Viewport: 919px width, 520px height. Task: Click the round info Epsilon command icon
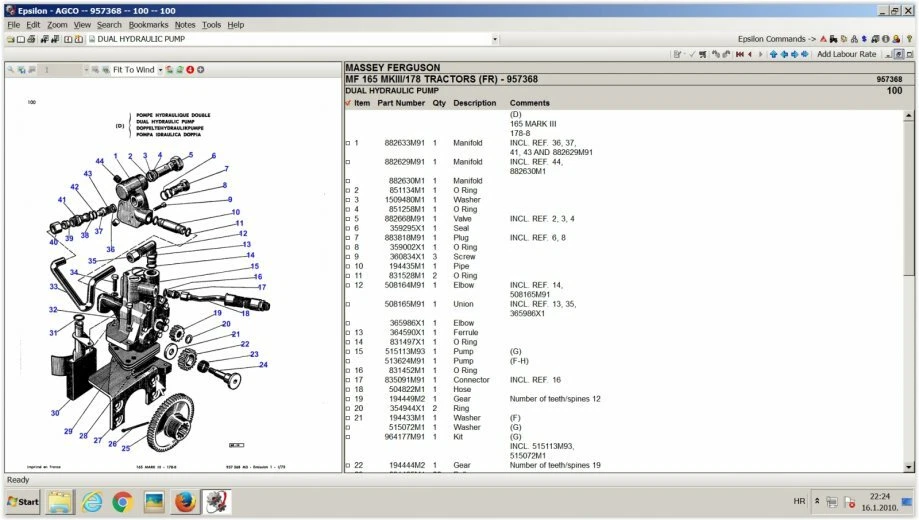coord(886,39)
